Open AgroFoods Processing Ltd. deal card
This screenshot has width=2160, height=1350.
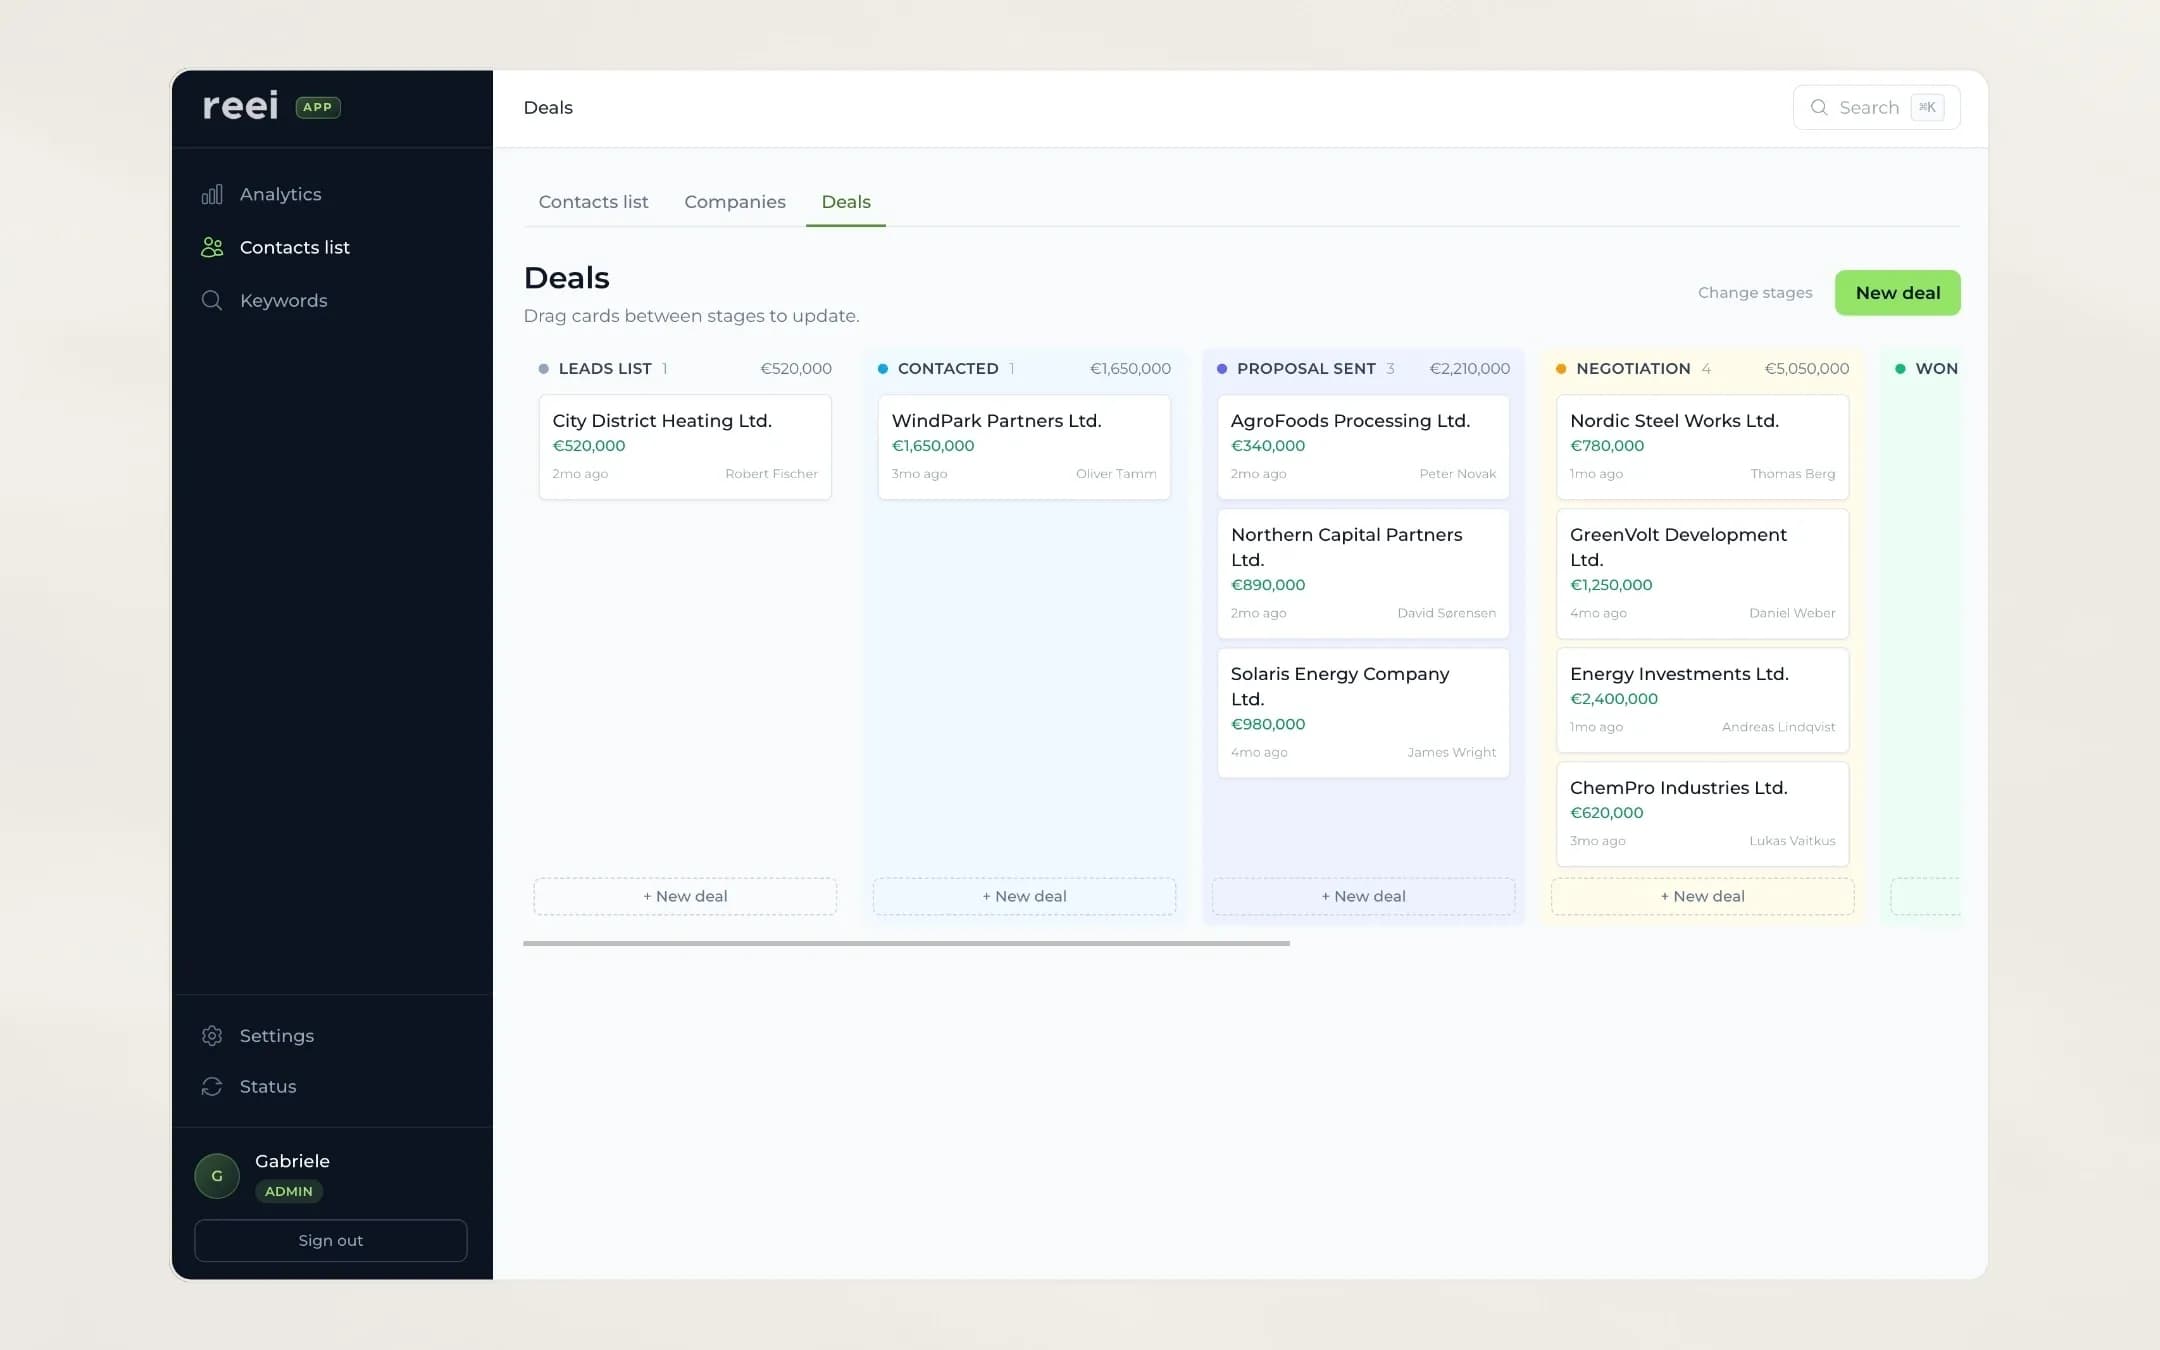click(x=1363, y=447)
